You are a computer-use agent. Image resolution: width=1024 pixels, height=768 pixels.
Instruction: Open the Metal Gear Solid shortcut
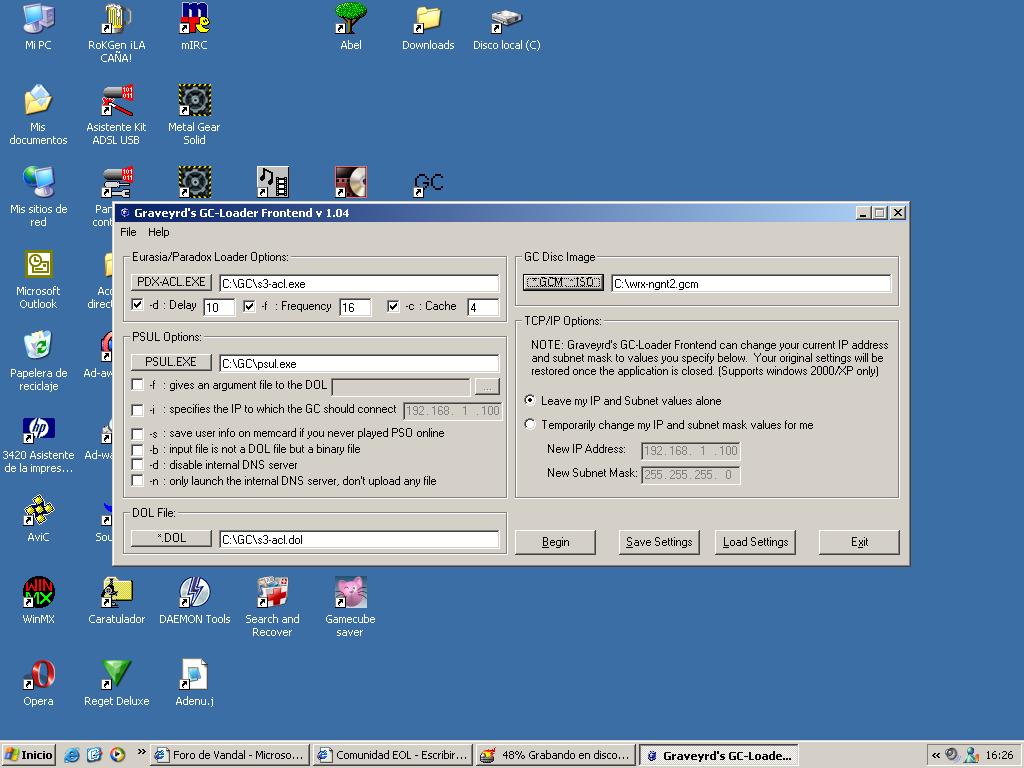coord(194,101)
